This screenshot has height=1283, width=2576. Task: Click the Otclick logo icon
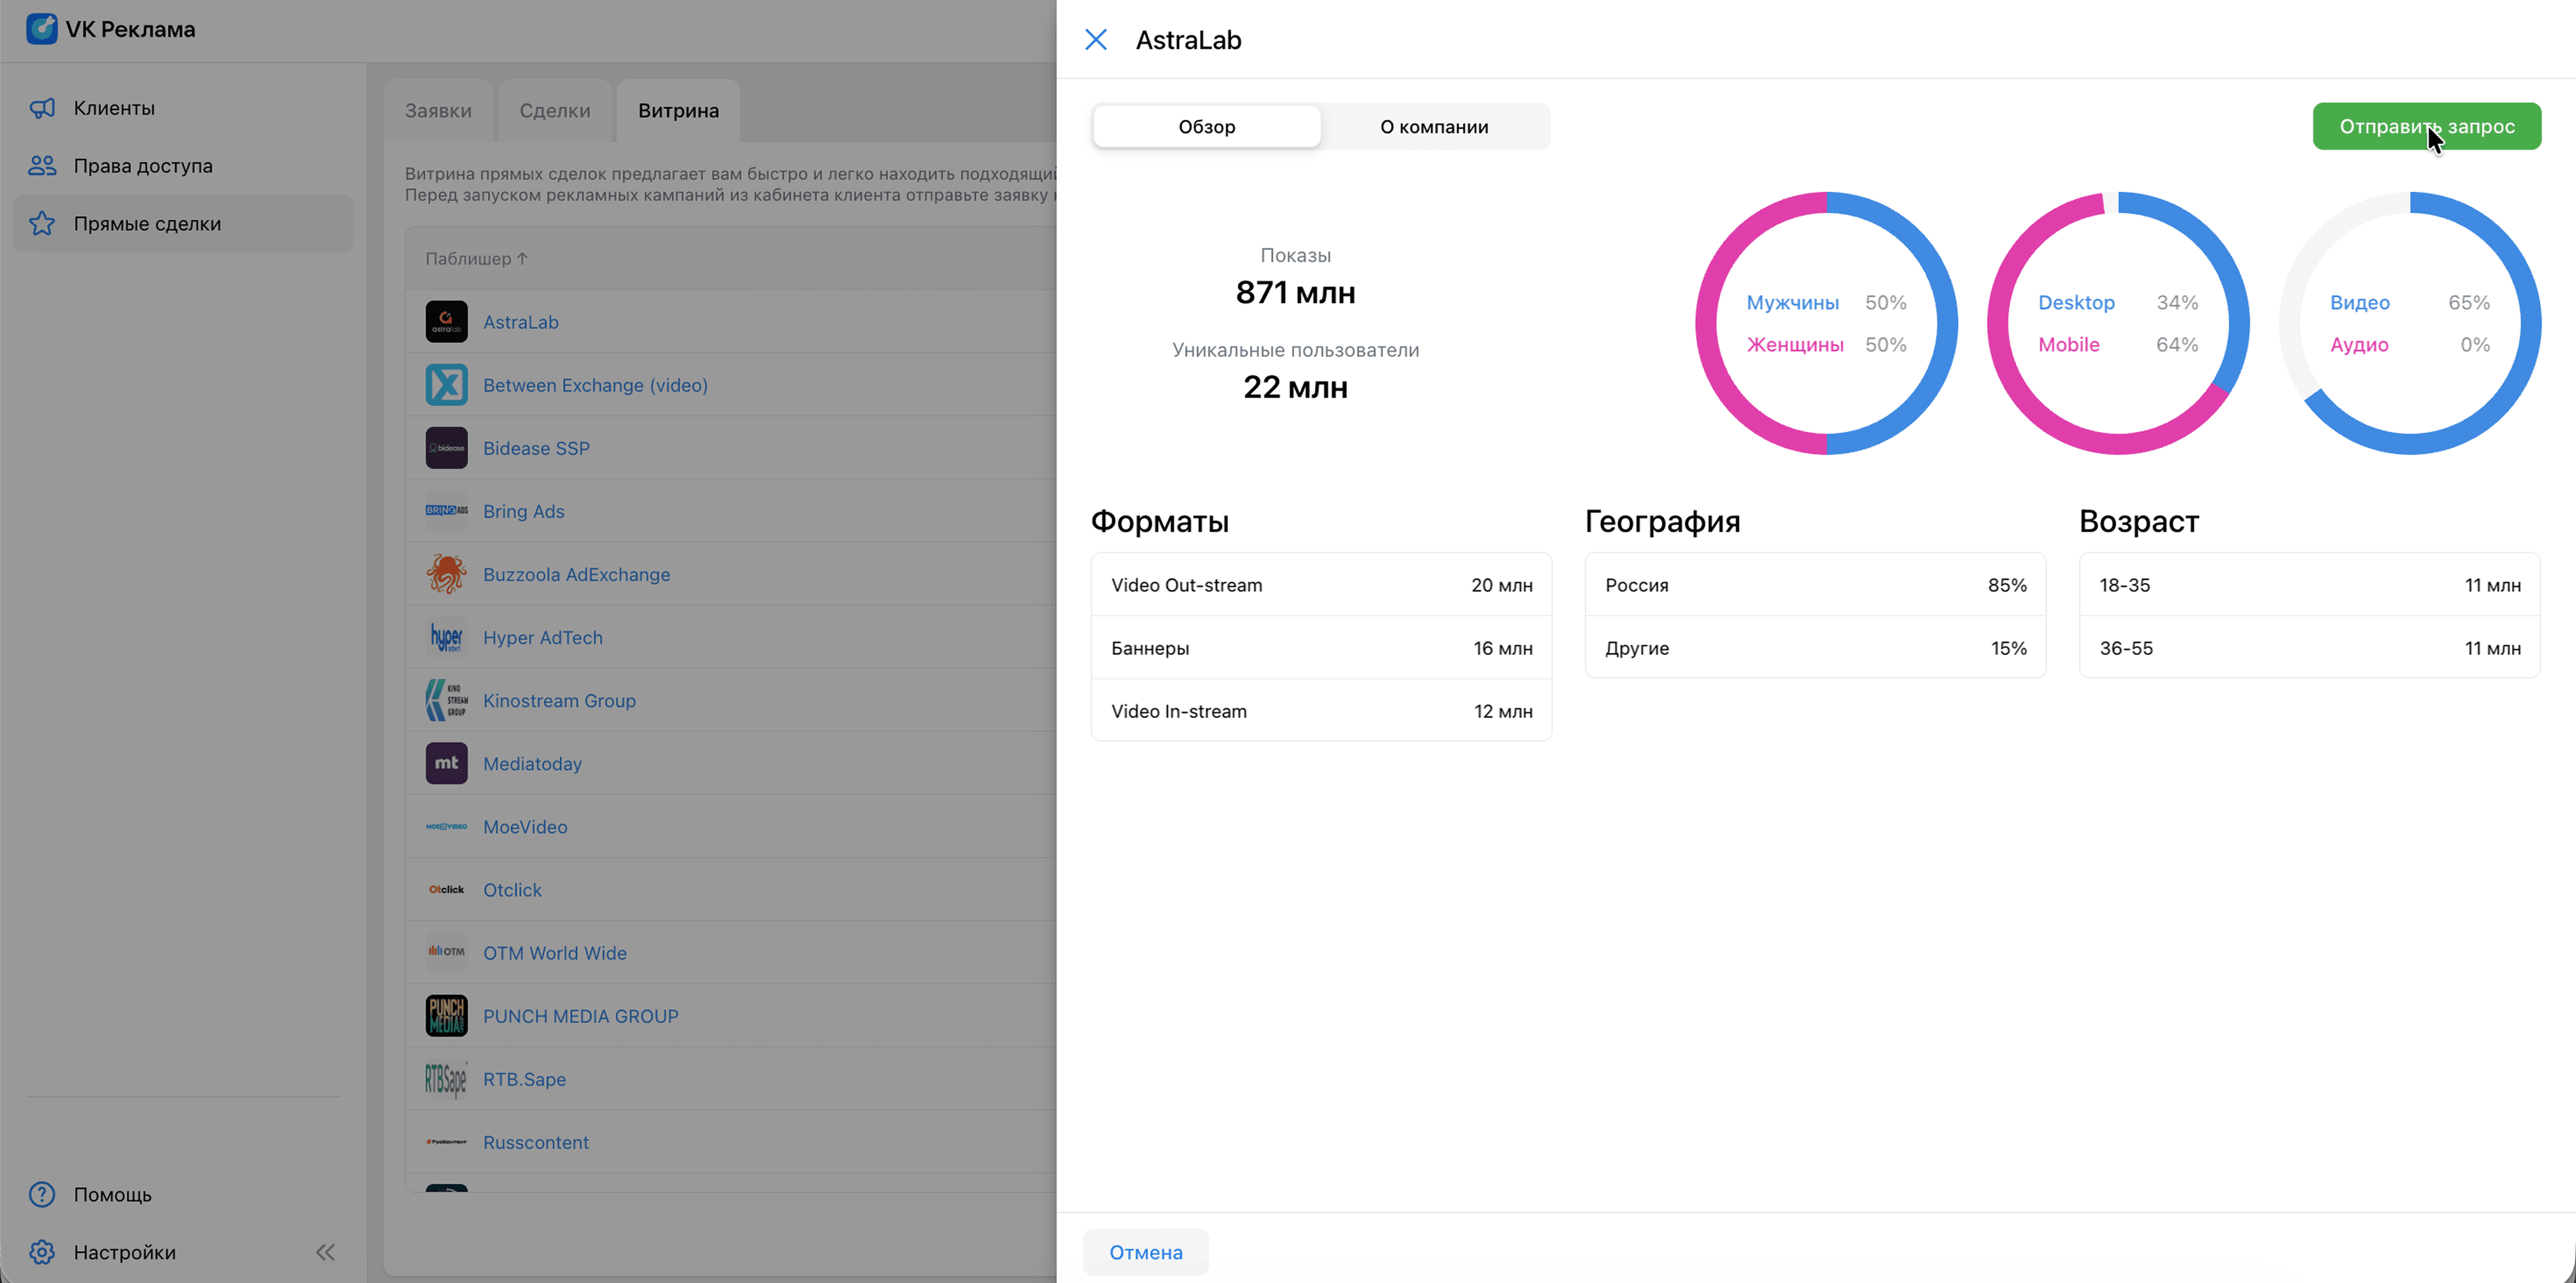pos(446,889)
